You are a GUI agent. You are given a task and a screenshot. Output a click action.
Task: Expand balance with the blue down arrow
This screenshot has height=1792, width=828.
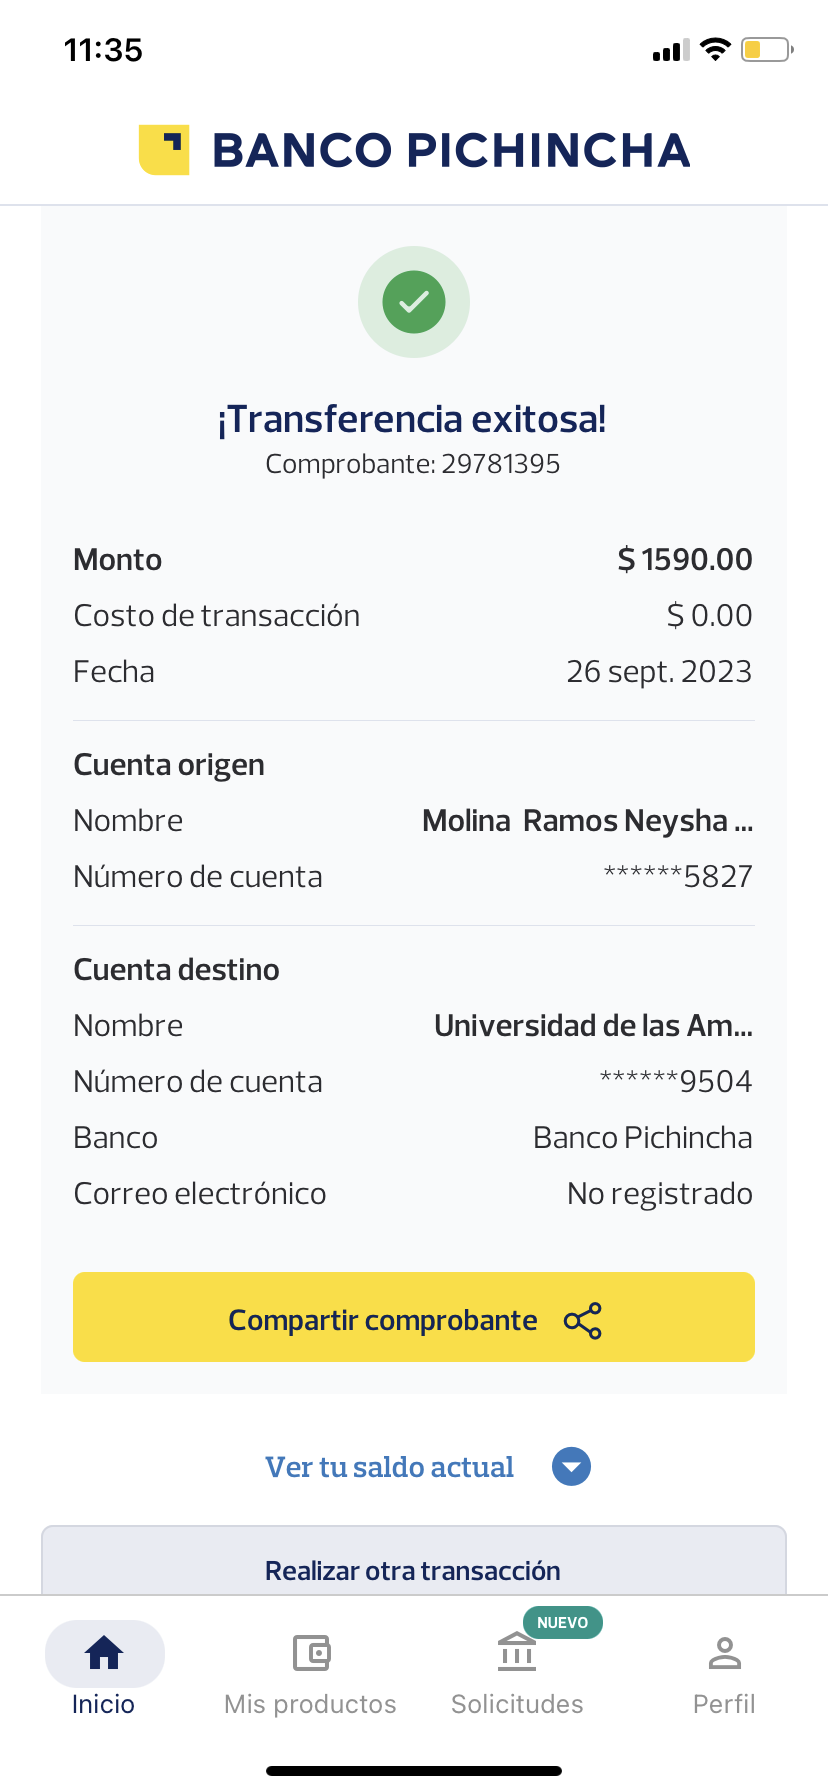pyautogui.click(x=571, y=1467)
